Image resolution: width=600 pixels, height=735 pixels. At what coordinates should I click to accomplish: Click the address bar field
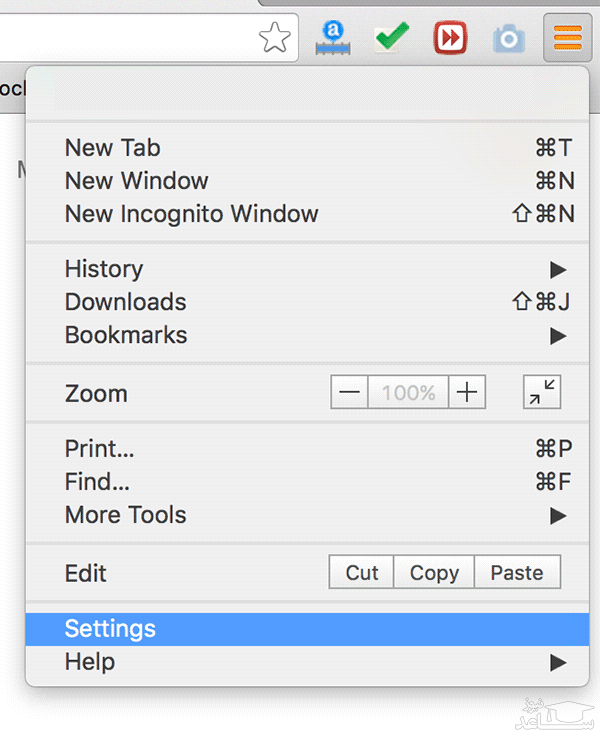coord(120,39)
